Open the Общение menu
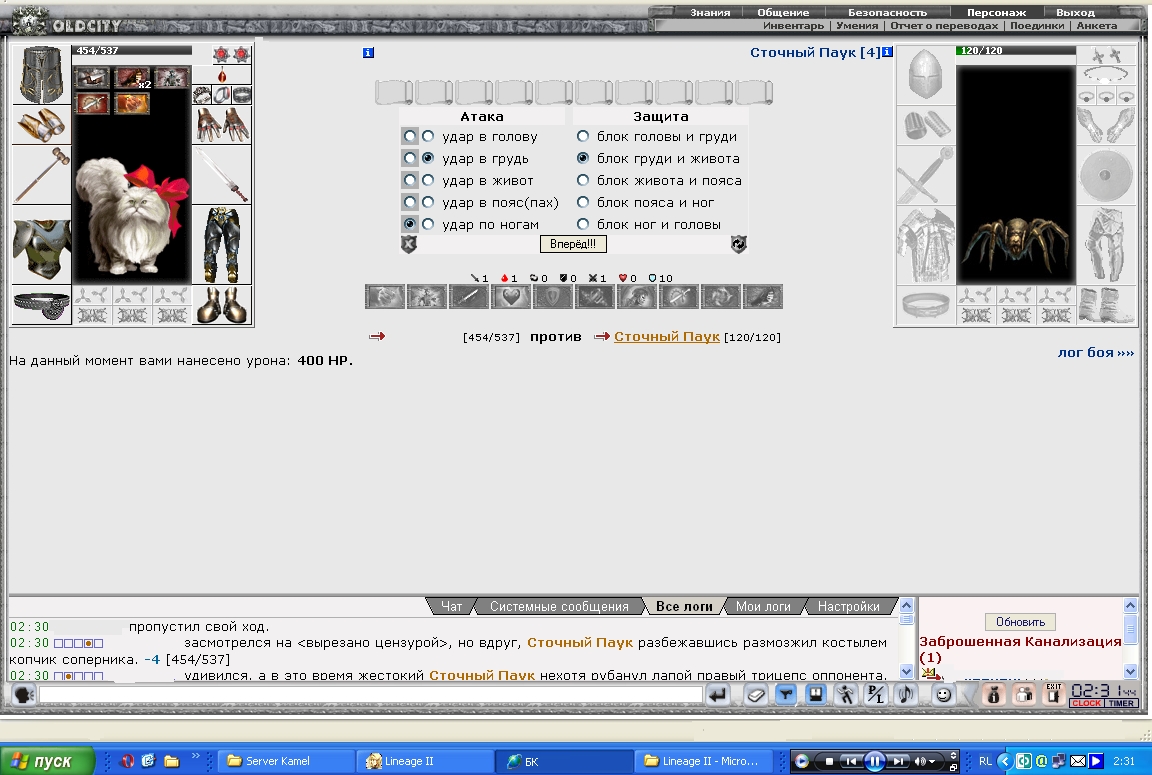Viewport: 1152px width, 775px height. point(783,12)
